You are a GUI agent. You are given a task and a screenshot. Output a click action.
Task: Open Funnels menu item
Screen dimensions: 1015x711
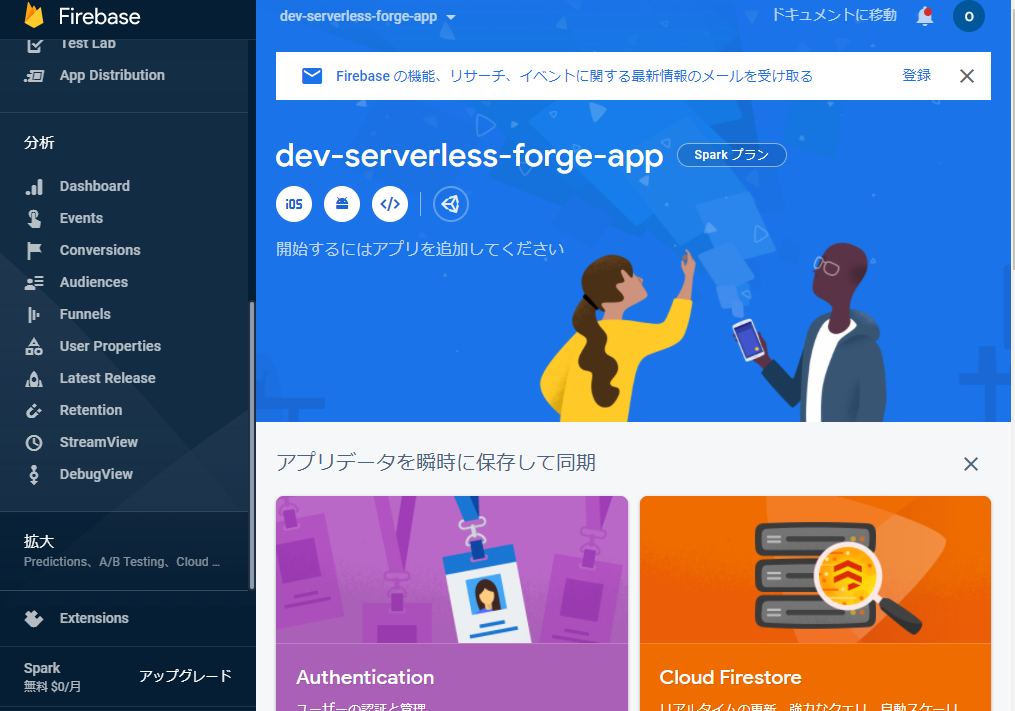click(85, 314)
